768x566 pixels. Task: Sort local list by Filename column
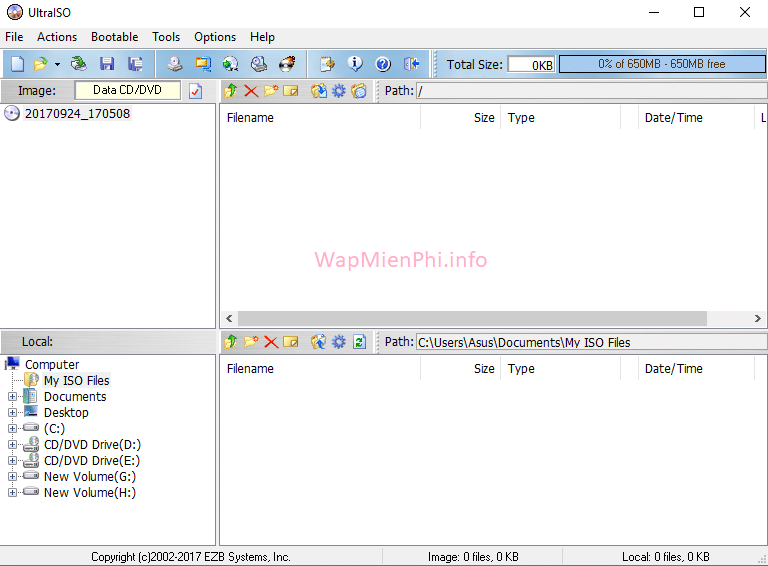click(320, 369)
